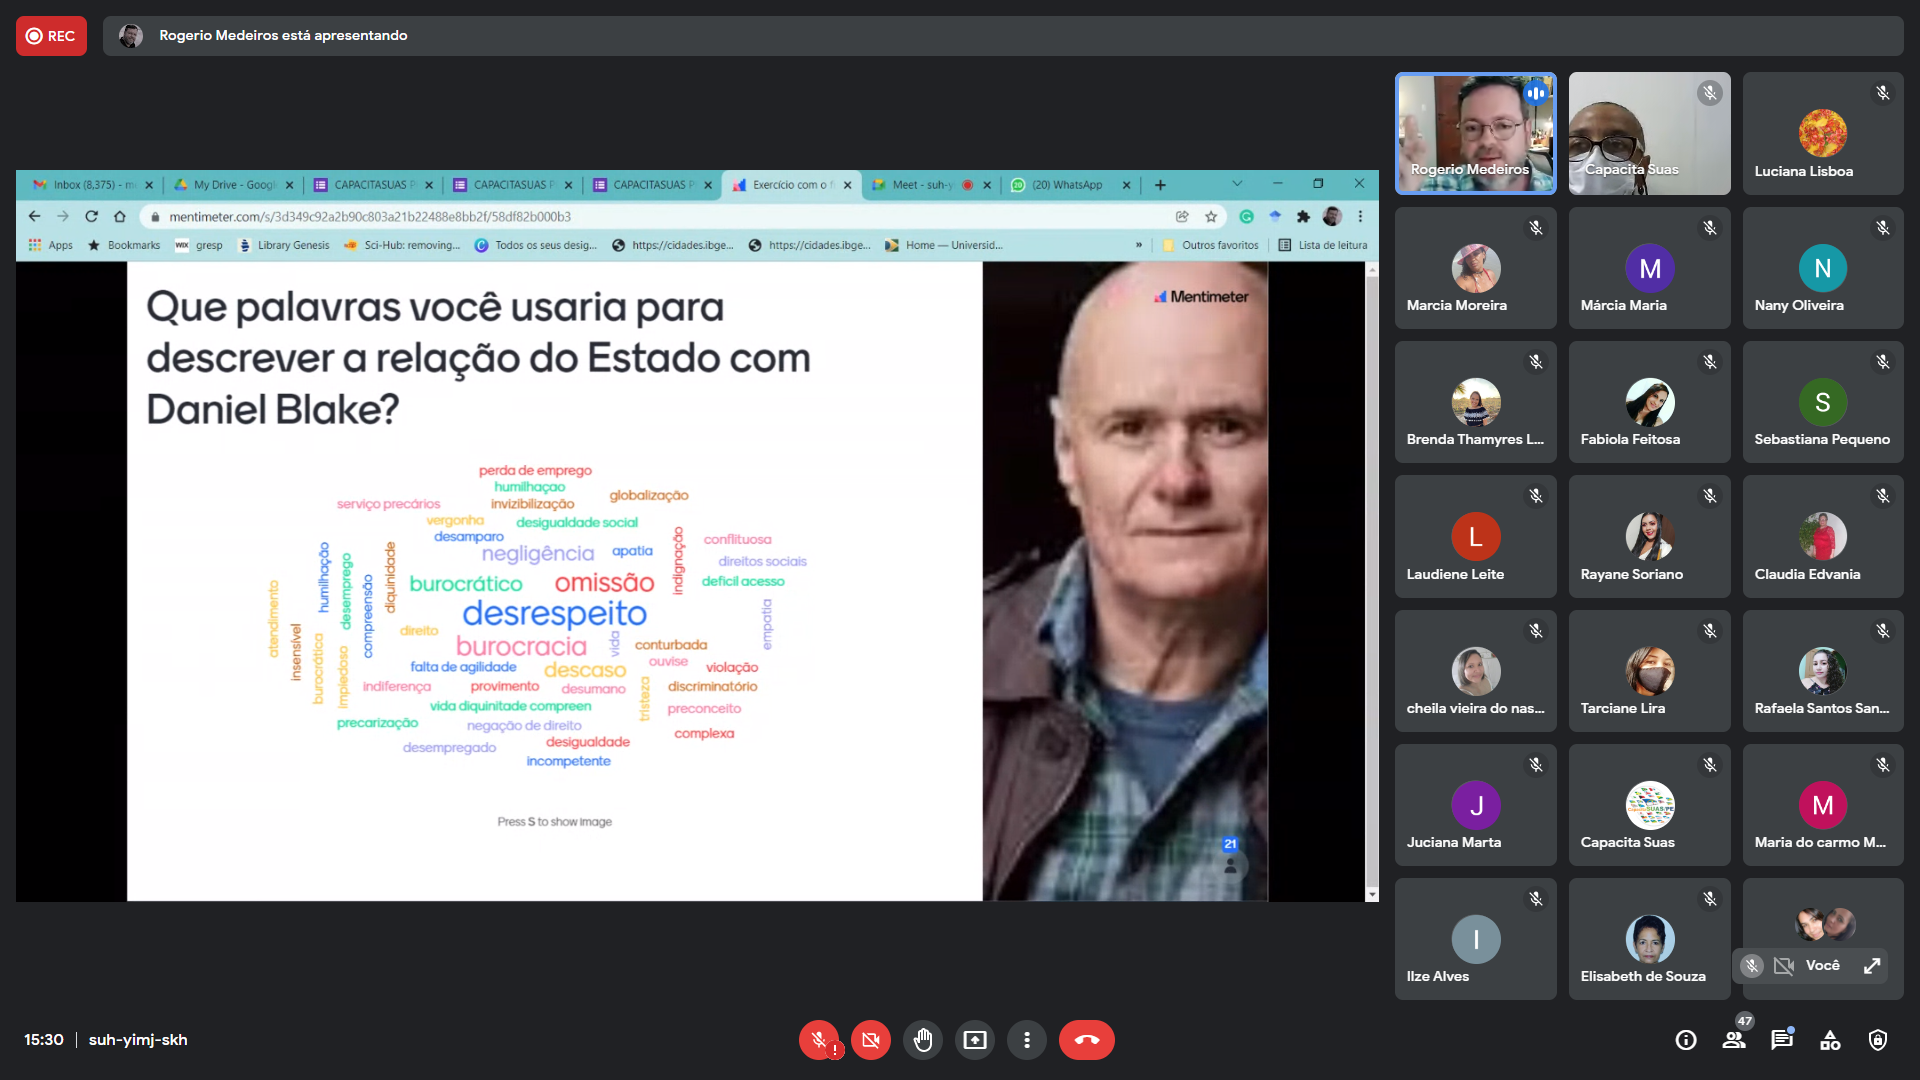Image resolution: width=1920 pixels, height=1080 pixels.
Task: Click the shared page vertical scrollbar
Action: pos(1372,580)
